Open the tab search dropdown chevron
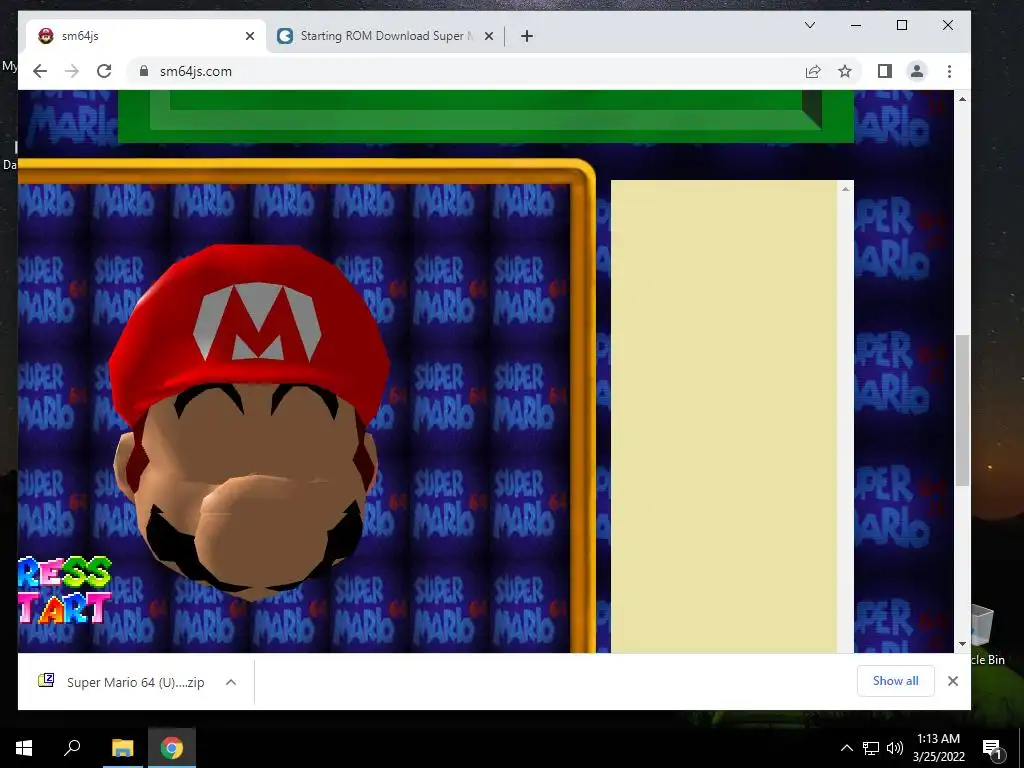Viewport: 1024px width, 768px height. (x=810, y=25)
